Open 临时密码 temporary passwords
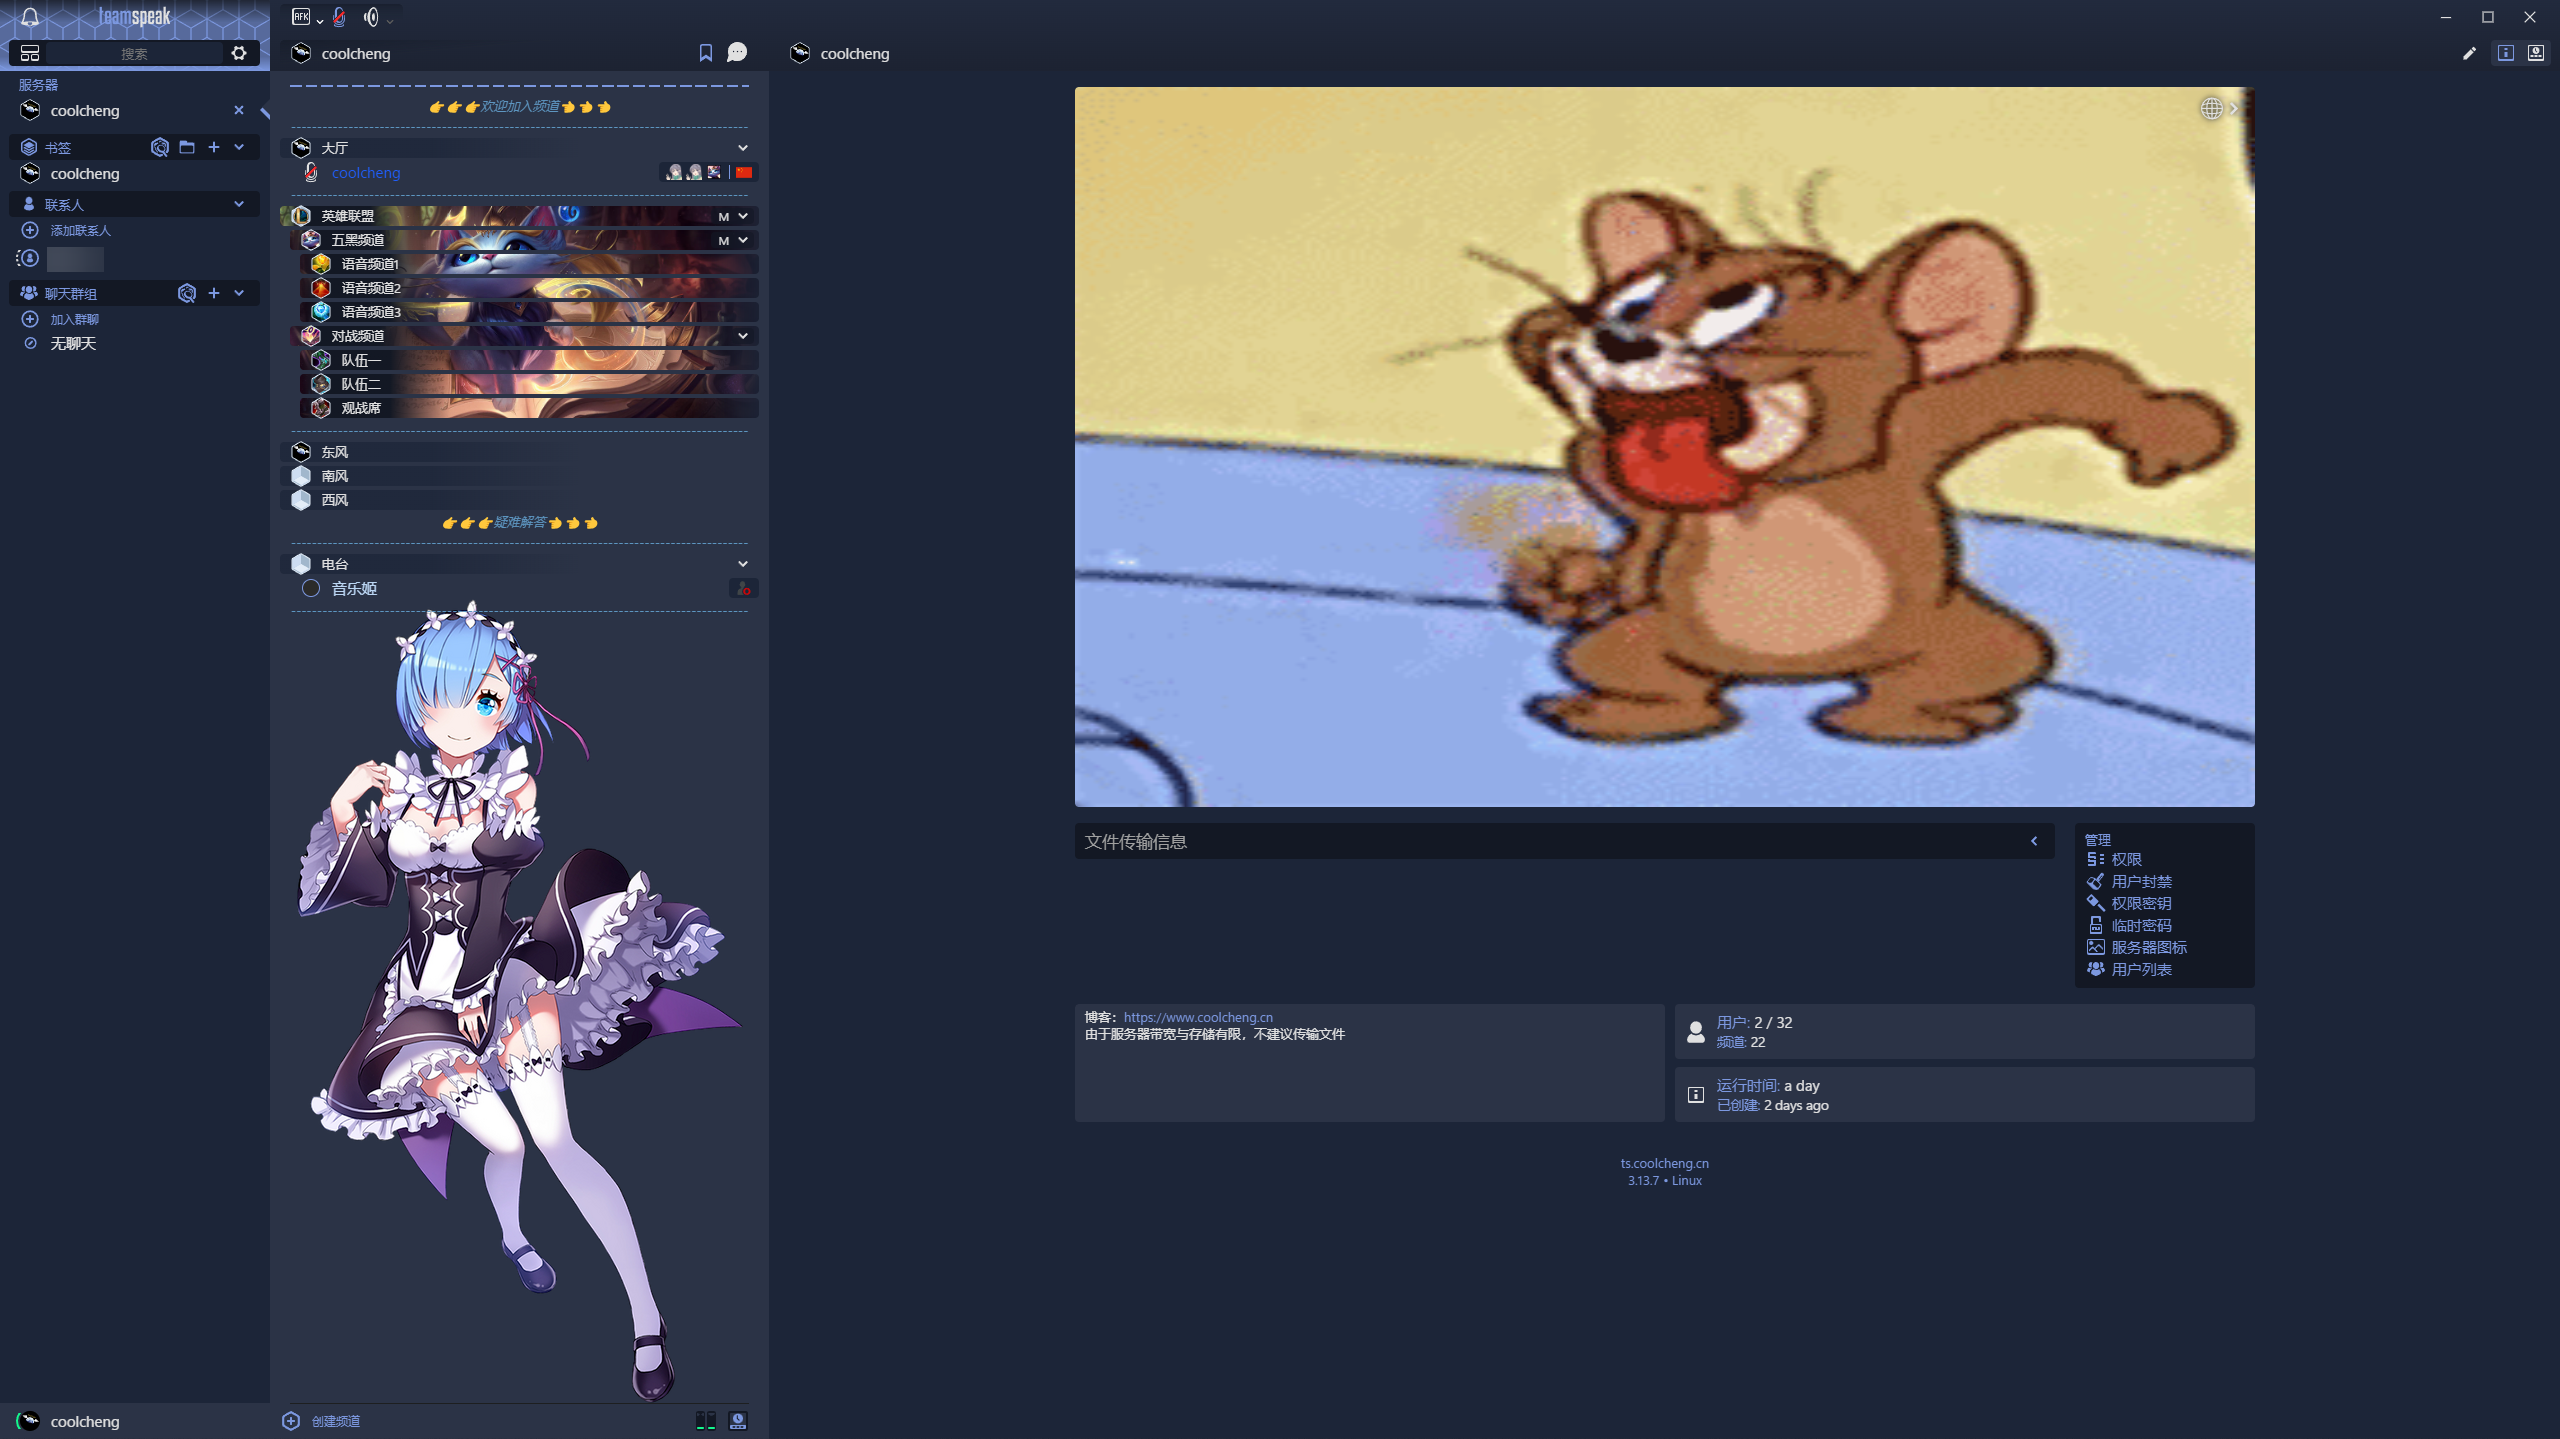2560x1439 pixels. [2129, 925]
